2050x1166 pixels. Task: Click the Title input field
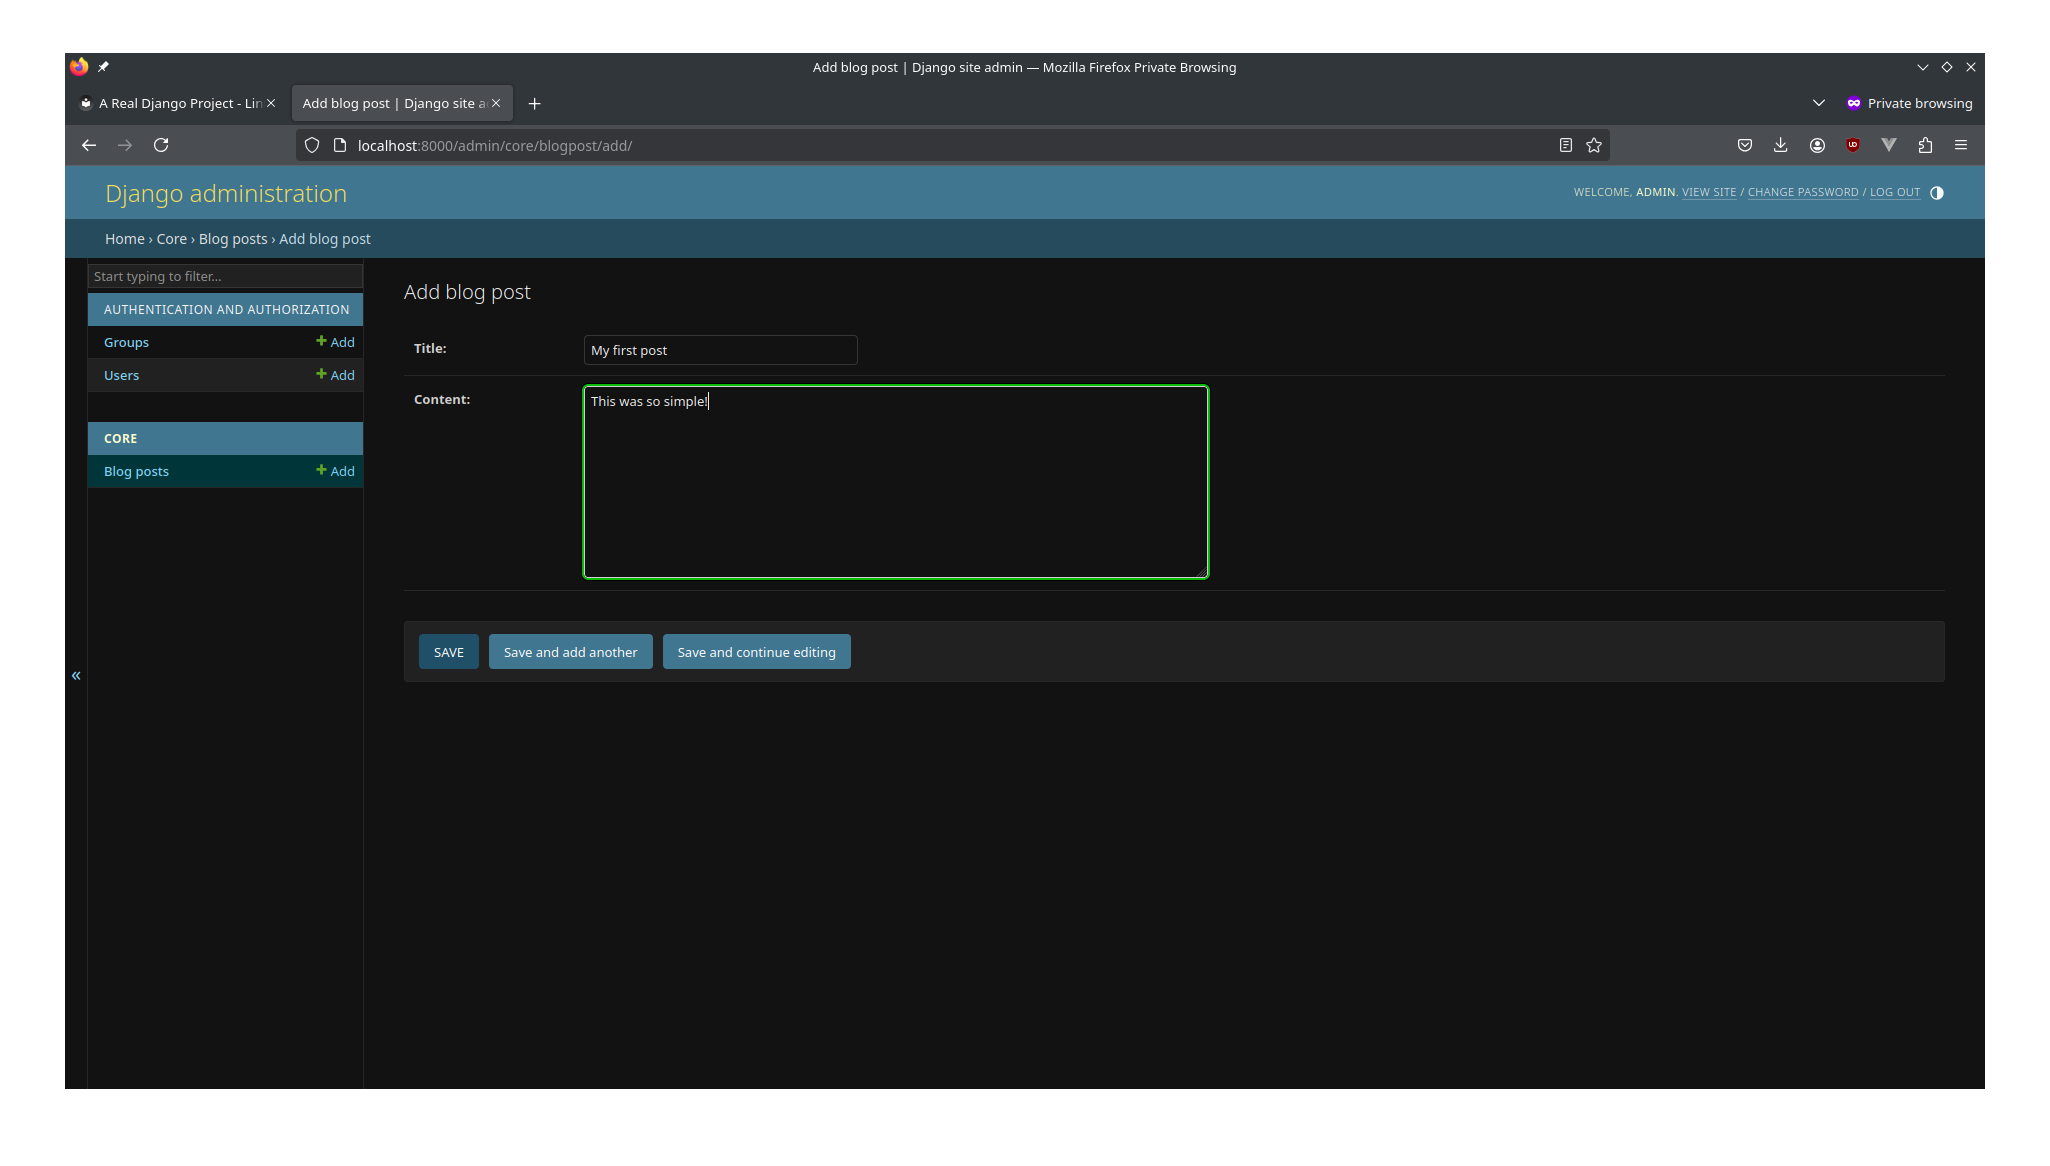click(719, 349)
